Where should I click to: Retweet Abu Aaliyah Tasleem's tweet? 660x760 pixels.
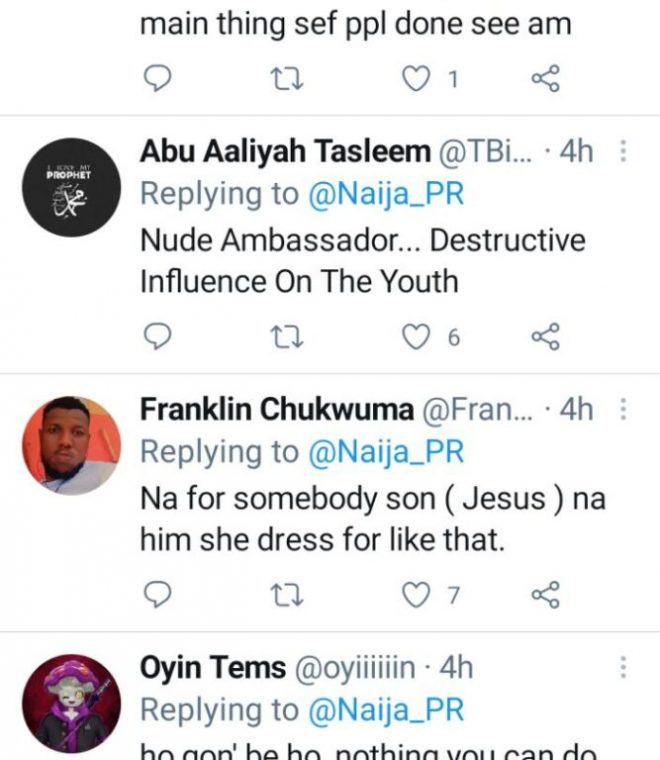[x=284, y=338]
